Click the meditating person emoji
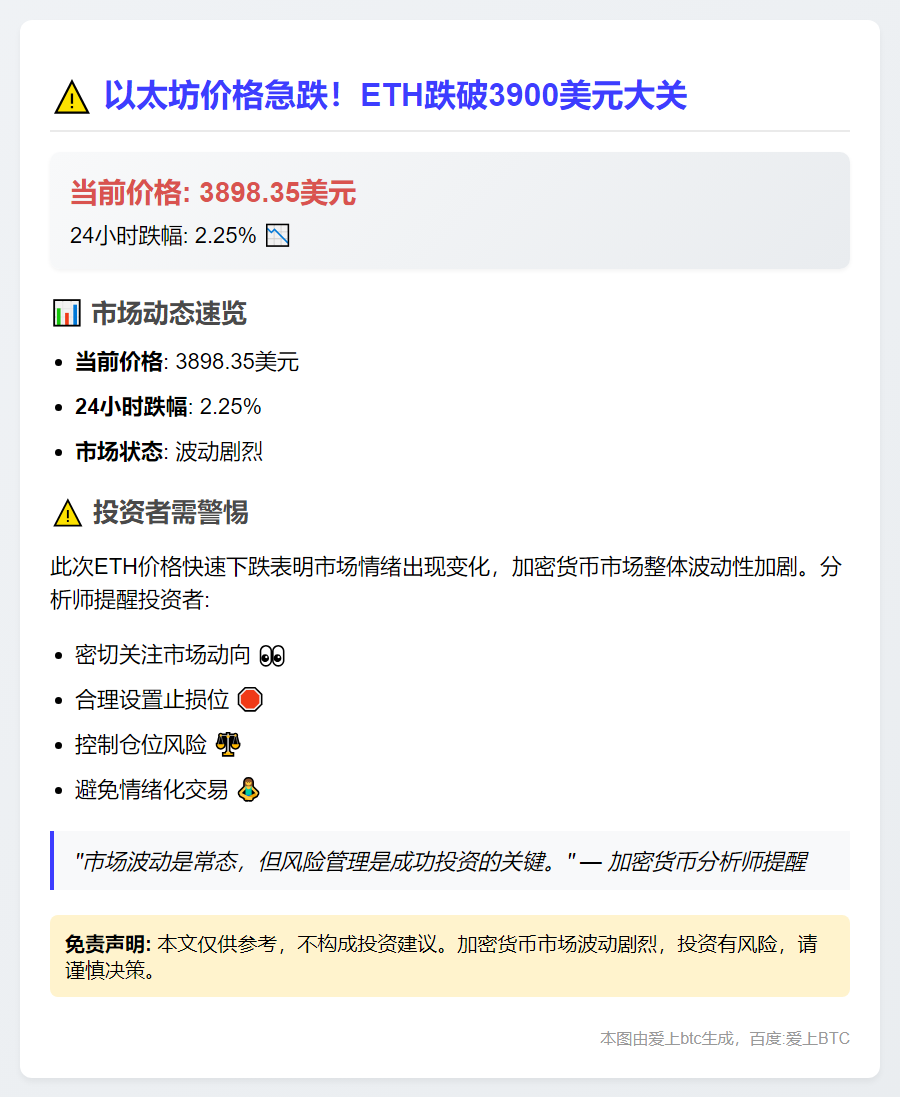Viewport: 900px width, 1097px height. pyautogui.click(x=248, y=789)
